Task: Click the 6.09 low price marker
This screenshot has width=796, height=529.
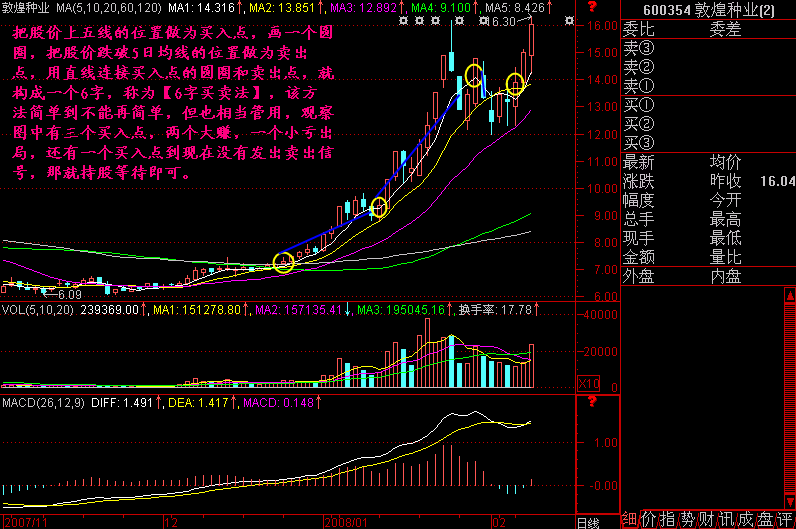Action: (x=66, y=295)
